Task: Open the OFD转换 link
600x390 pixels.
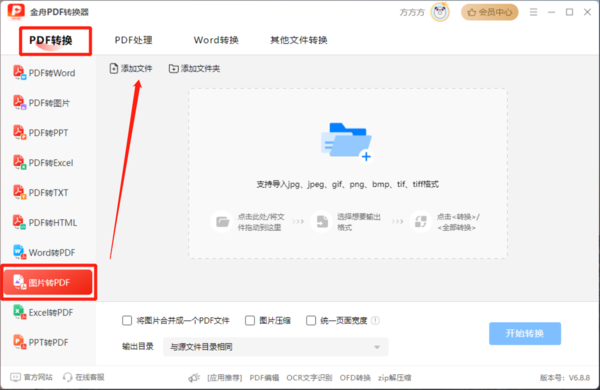Action: pos(355,378)
